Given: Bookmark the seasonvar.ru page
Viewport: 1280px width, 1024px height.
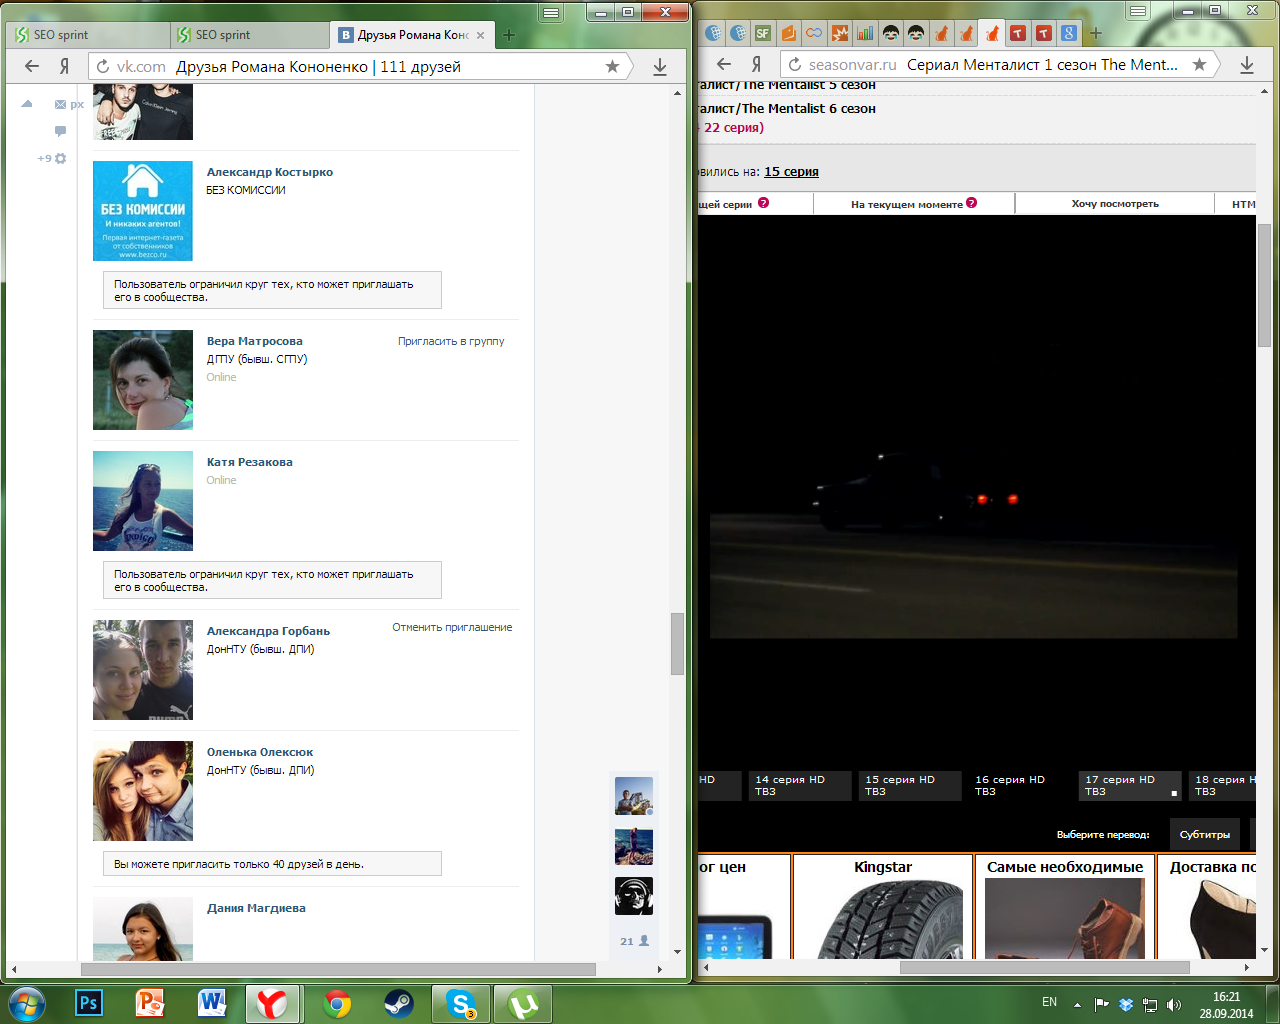Looking at the screenshot, I should click(1199, 64).
